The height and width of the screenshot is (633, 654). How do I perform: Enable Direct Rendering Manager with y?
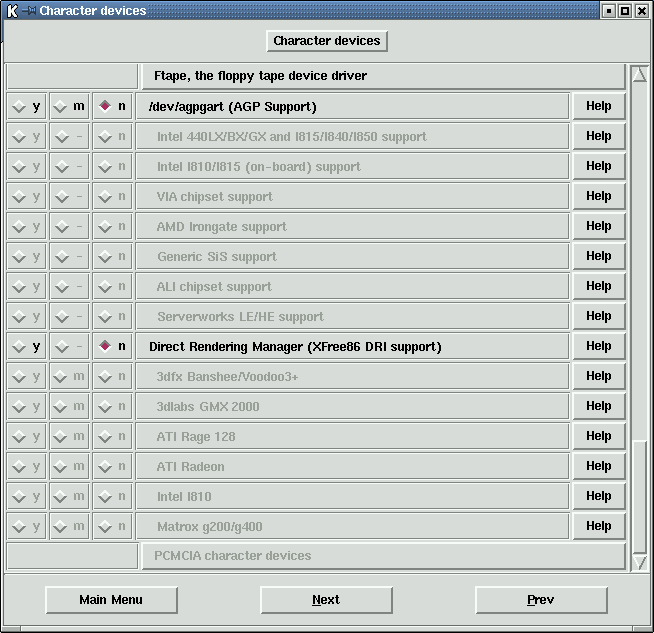pos(26,347)
